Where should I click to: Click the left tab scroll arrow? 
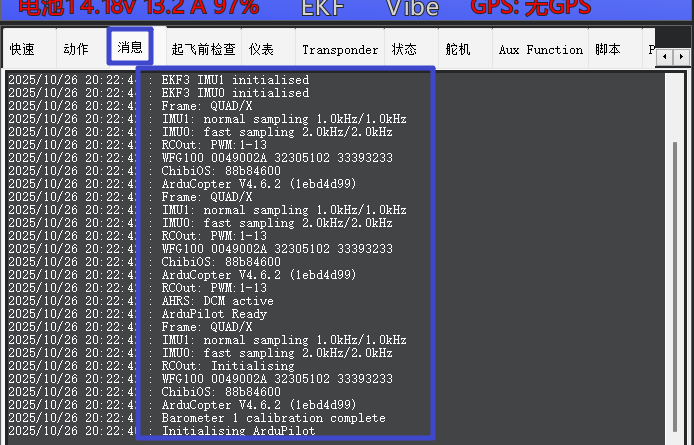click(665, 59)
